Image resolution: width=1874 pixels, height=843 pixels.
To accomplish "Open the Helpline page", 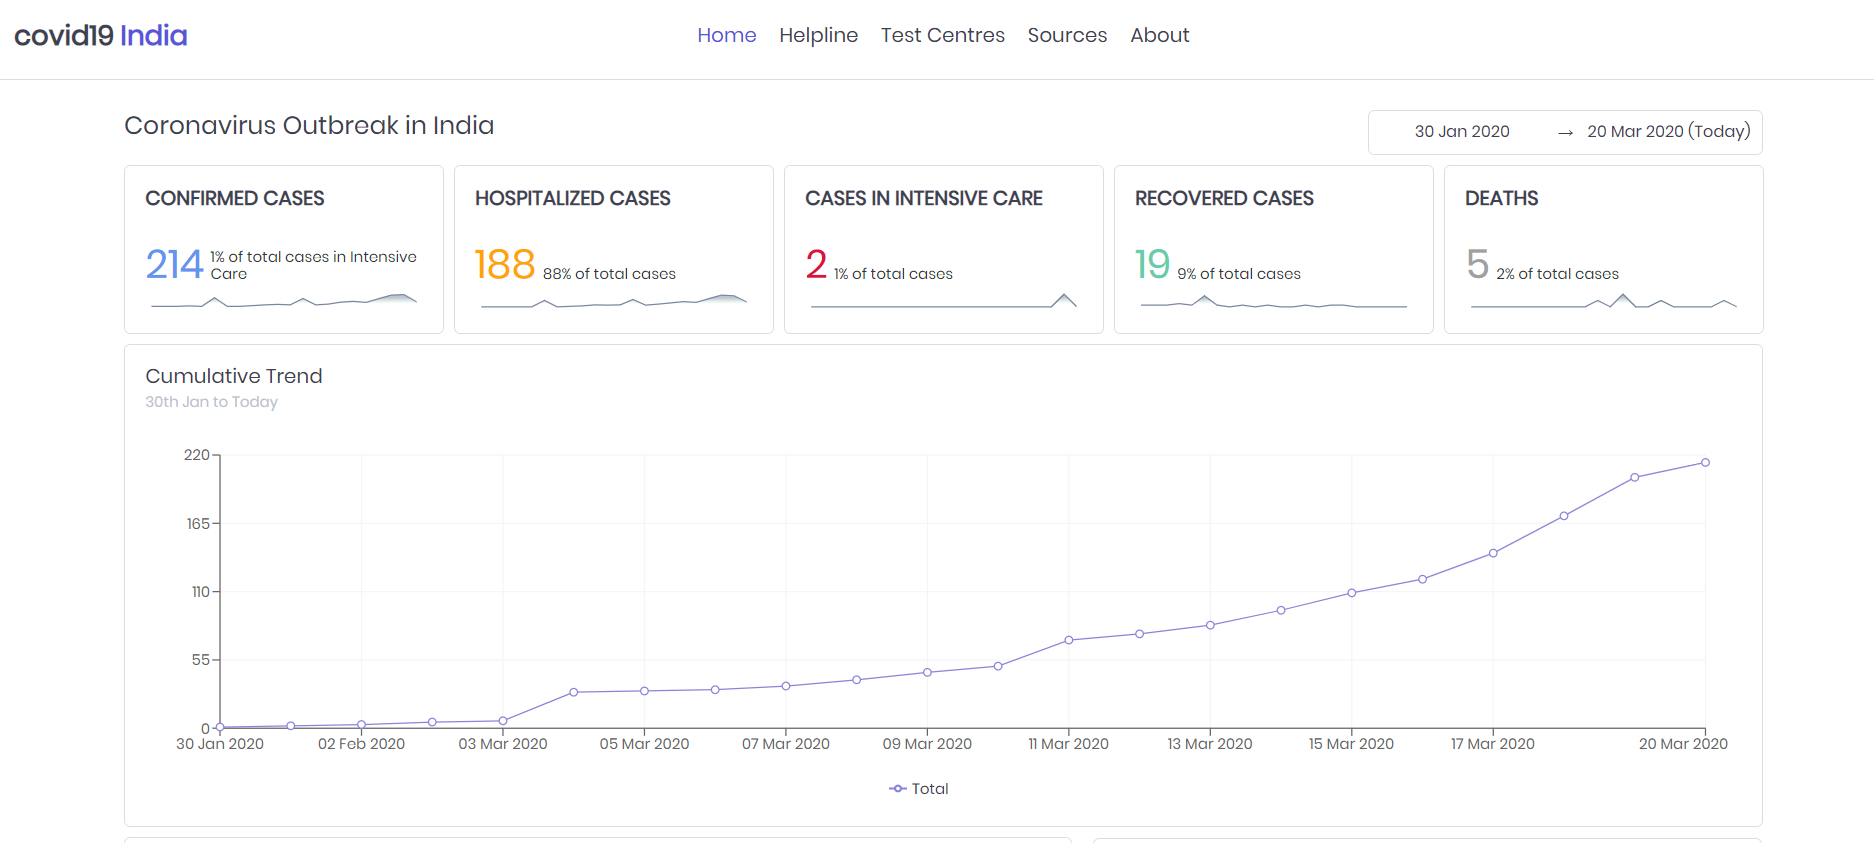I will pyautogui.click(x=818, y=35).
